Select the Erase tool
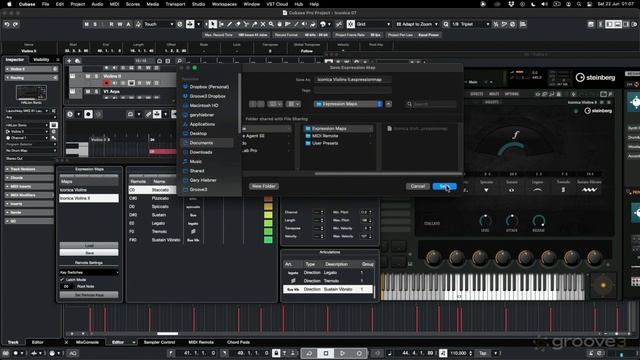 238,24
